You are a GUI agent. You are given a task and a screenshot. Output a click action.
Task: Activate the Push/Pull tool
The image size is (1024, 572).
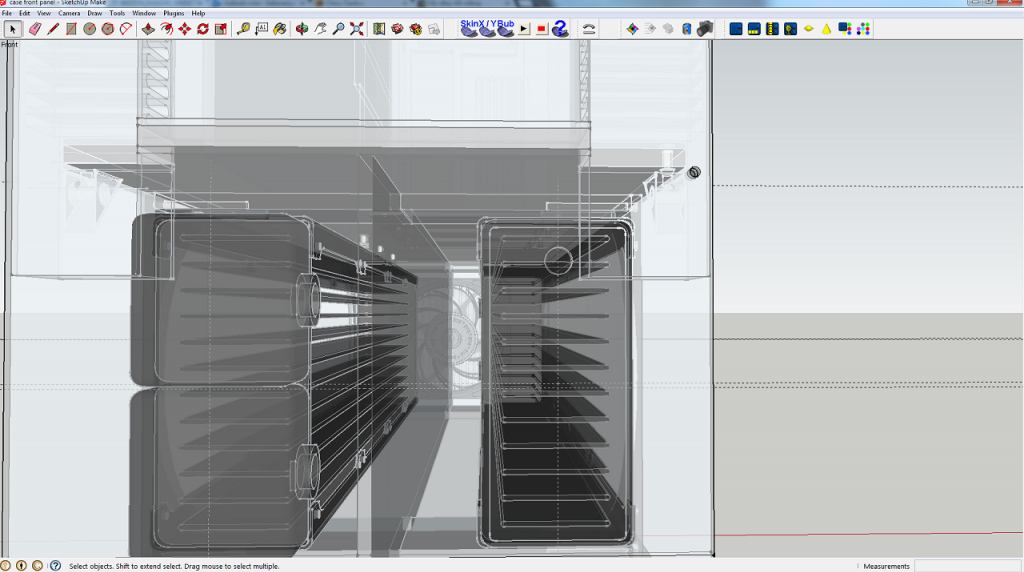point(148,29)
